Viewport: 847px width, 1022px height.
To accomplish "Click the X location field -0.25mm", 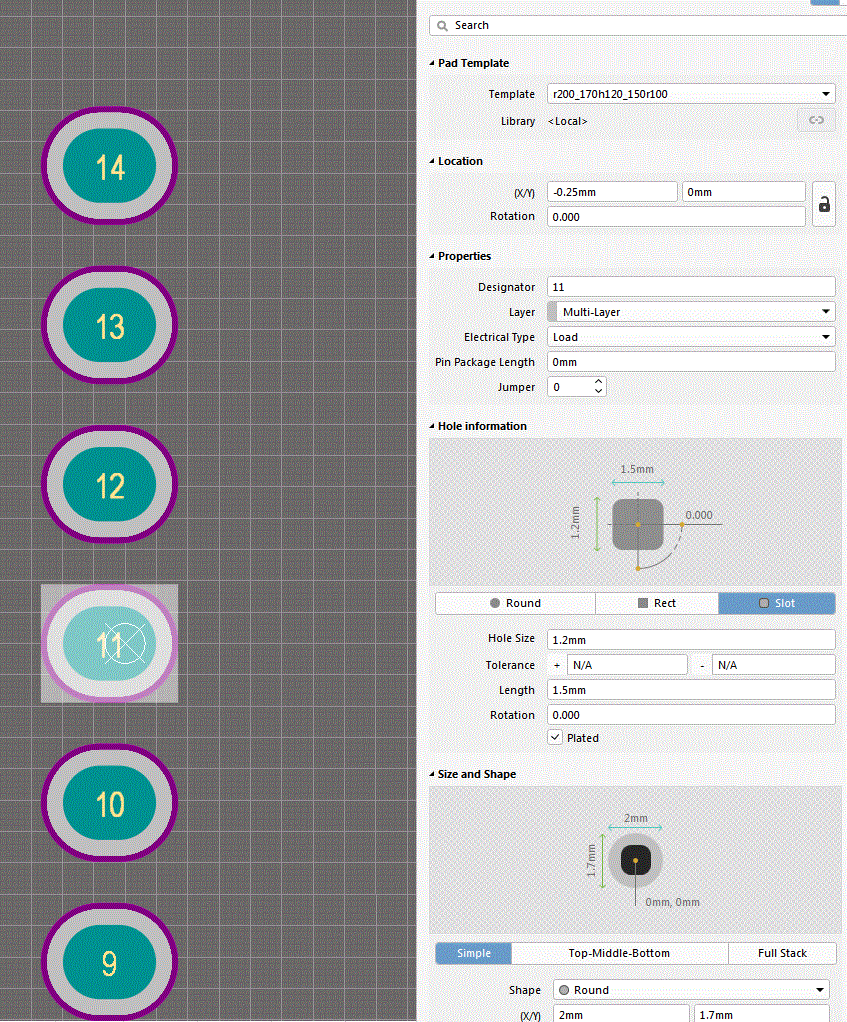I will pos(612,192).
